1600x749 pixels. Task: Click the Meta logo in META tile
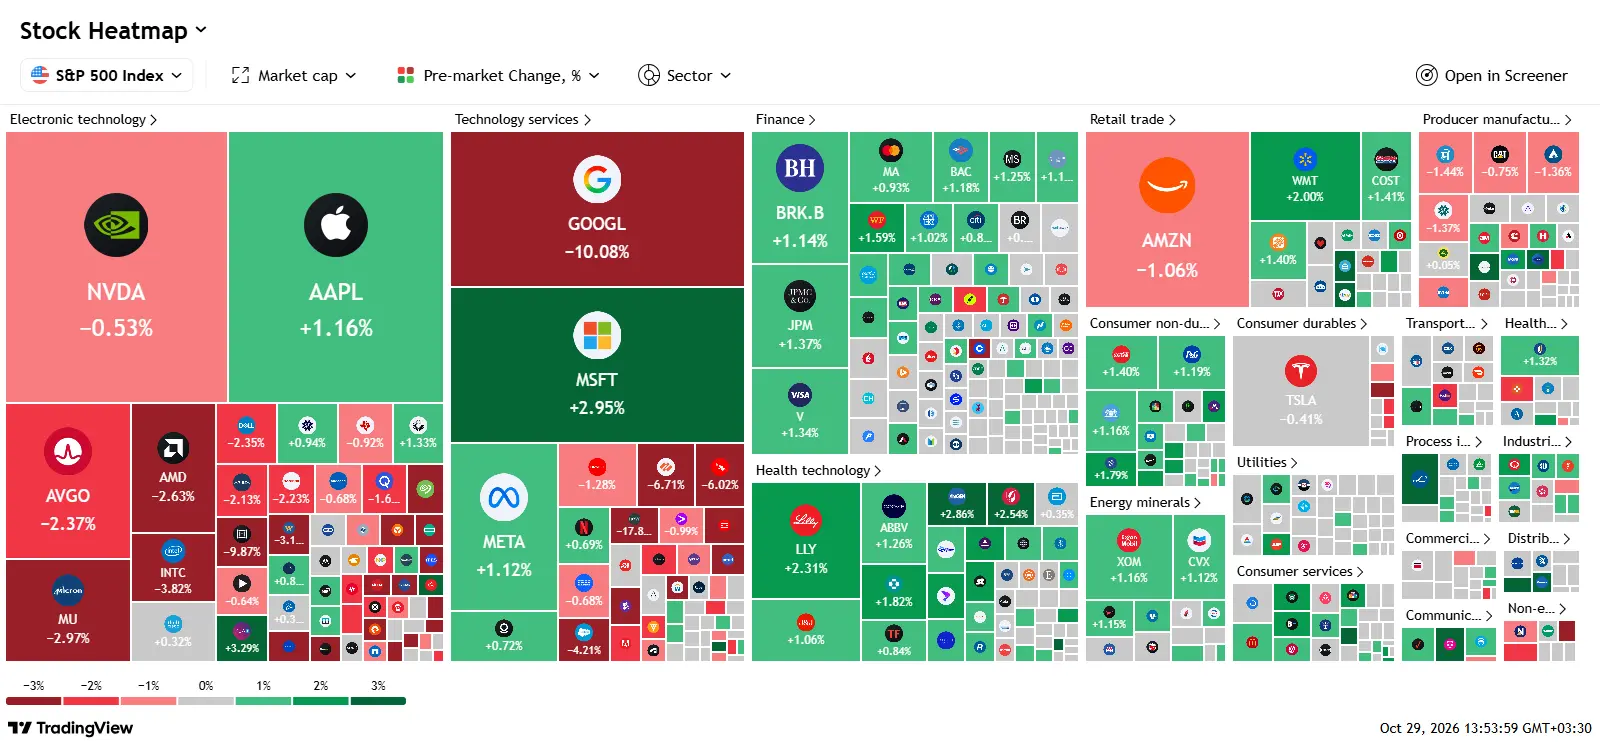504,497
